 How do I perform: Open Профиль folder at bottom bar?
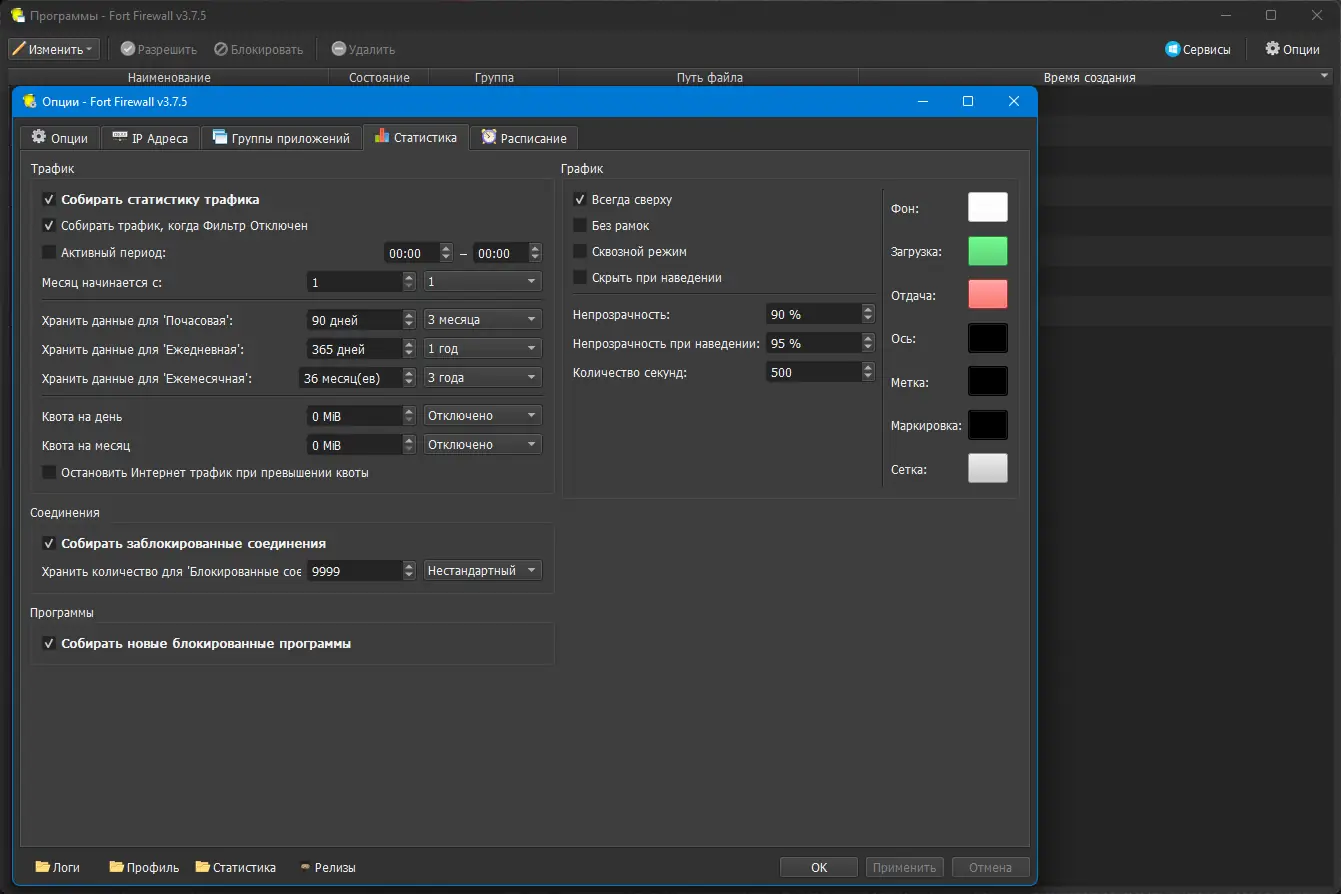click(144, 867)
